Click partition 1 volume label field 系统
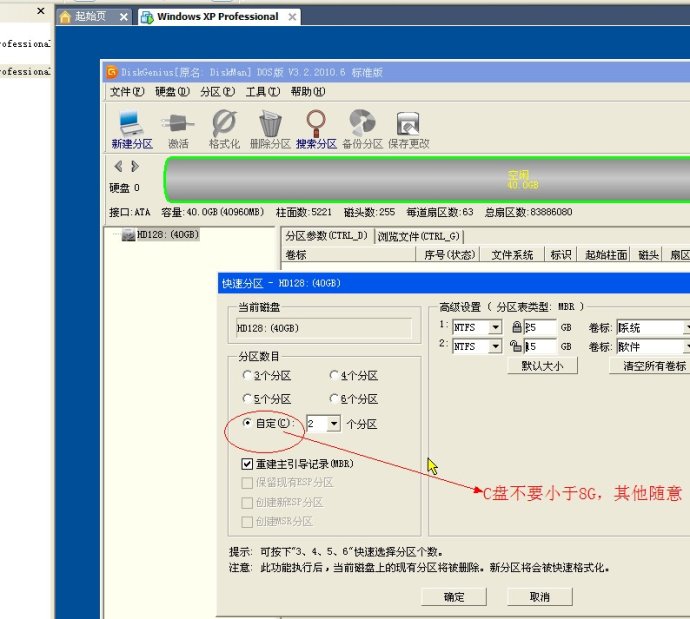This screenshot has width=690, height=619. click(x=653, y=327)
